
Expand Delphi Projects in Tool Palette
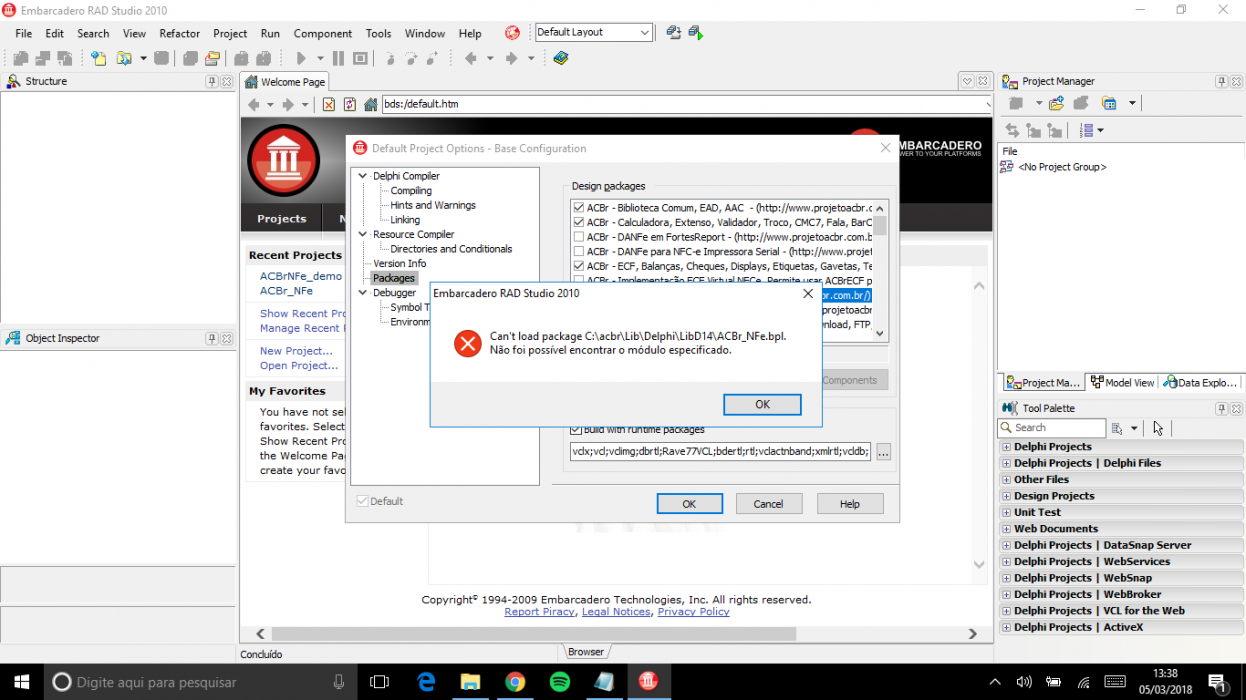pyautogui.click(x=1006, y=447)
